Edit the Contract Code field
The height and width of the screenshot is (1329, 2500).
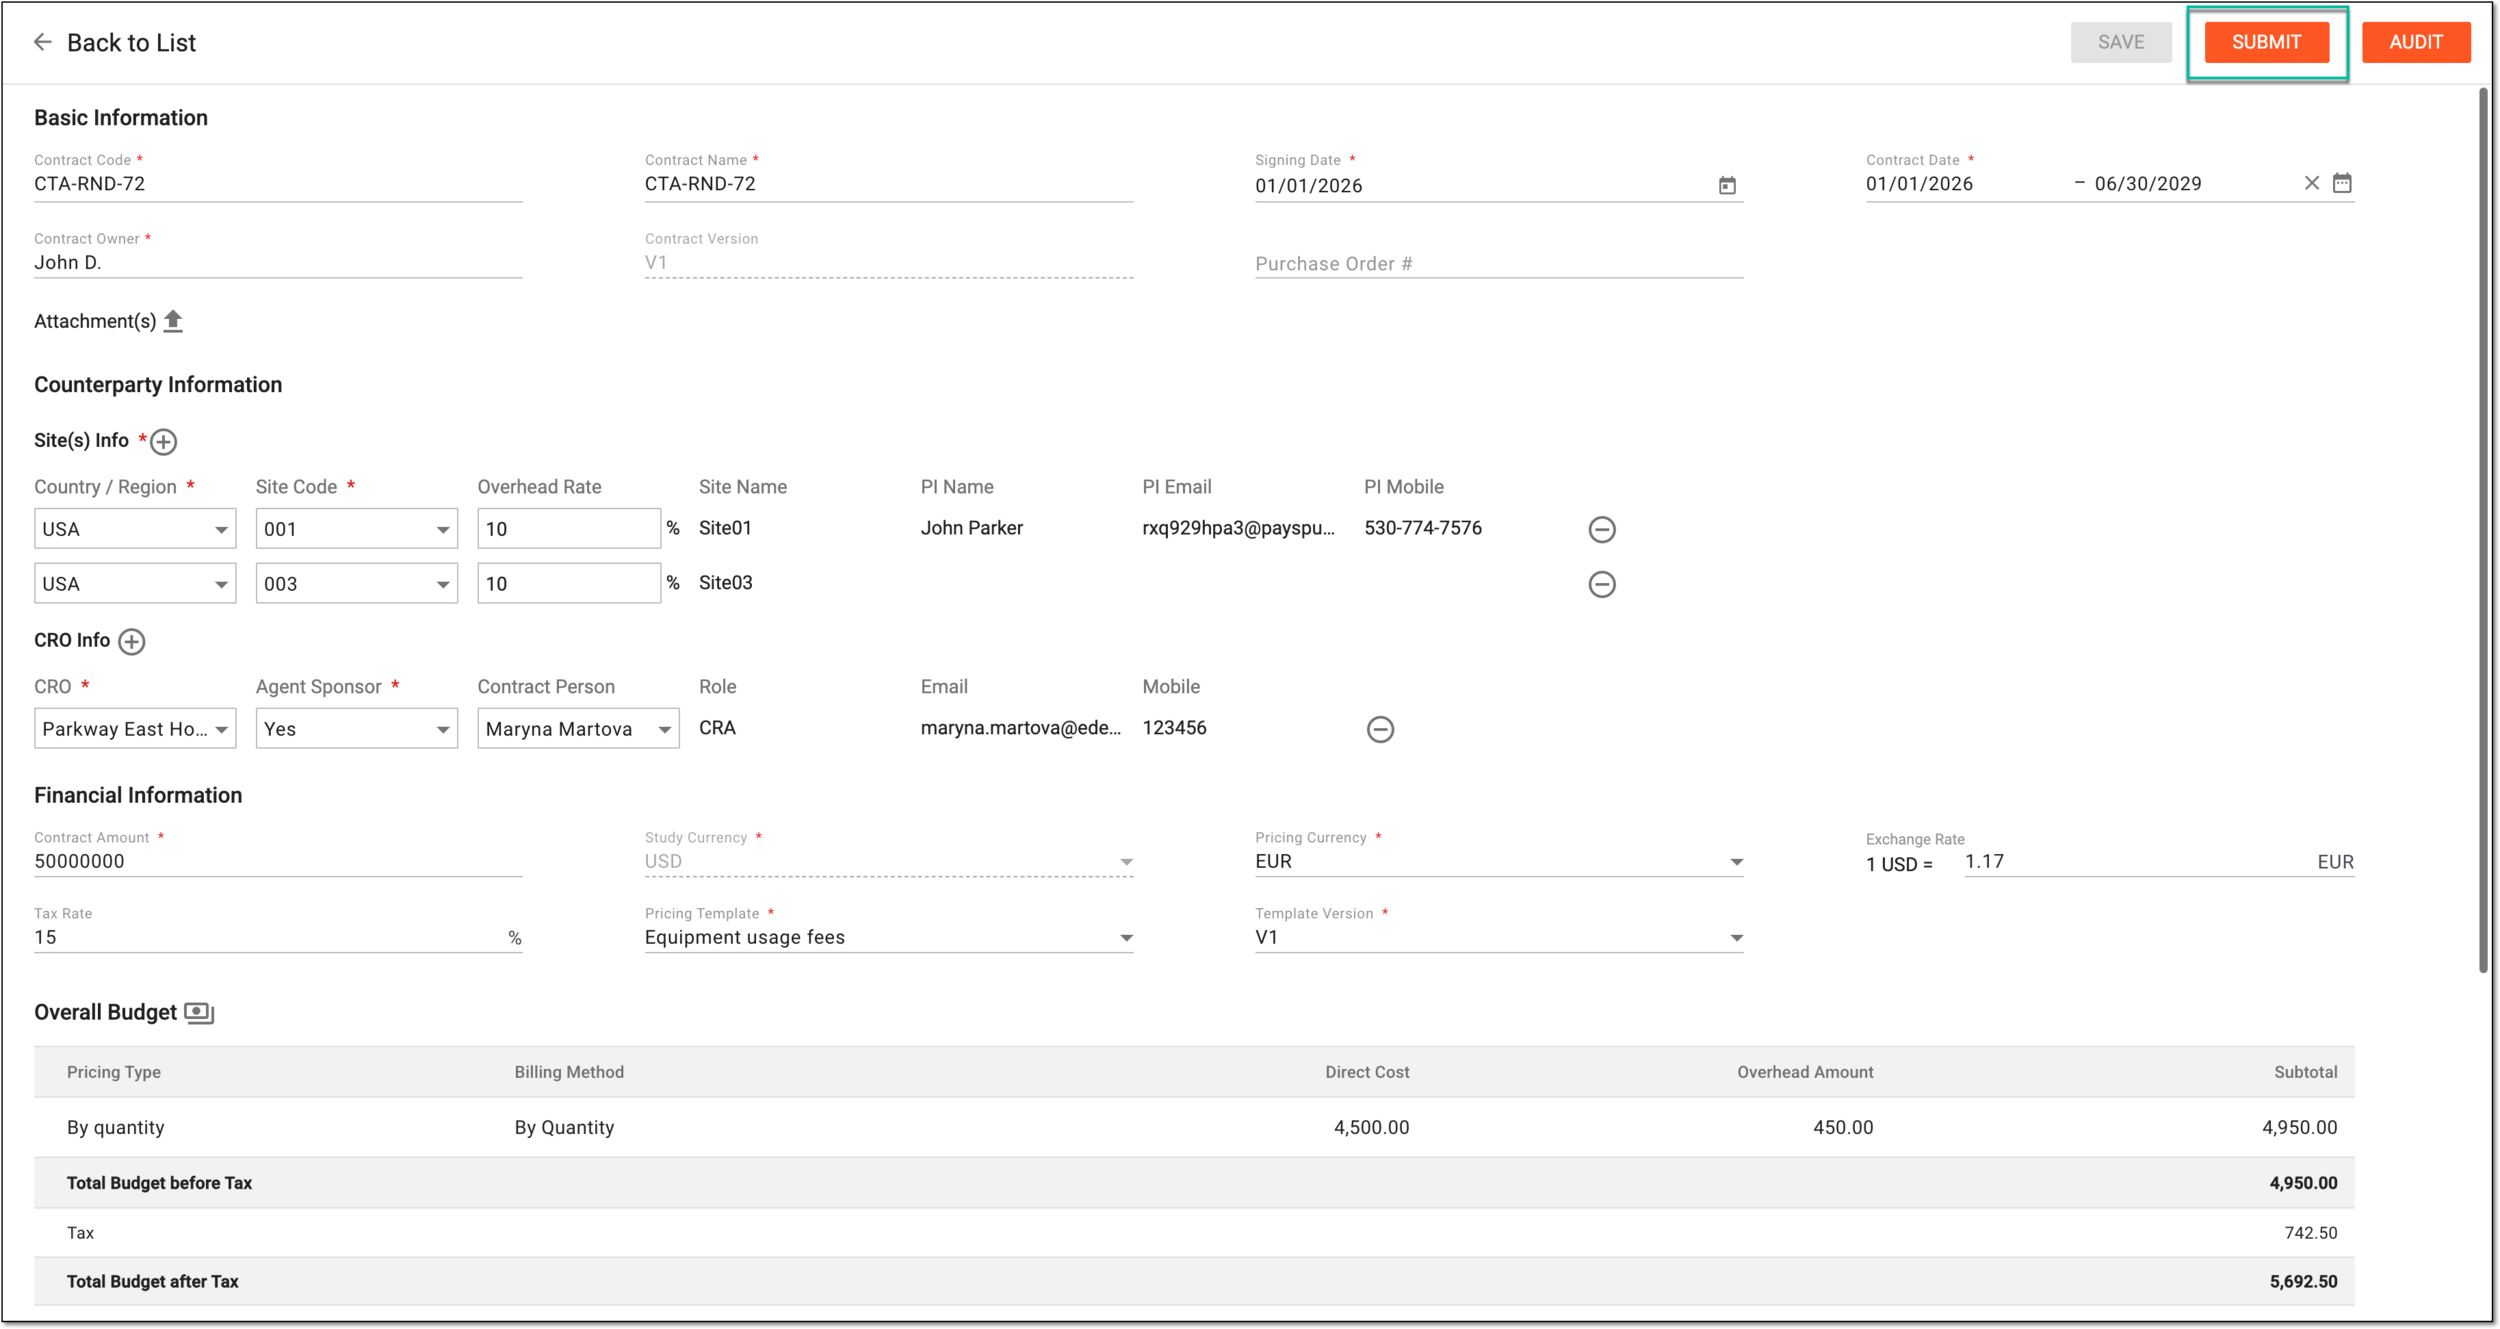coord(278,184)
